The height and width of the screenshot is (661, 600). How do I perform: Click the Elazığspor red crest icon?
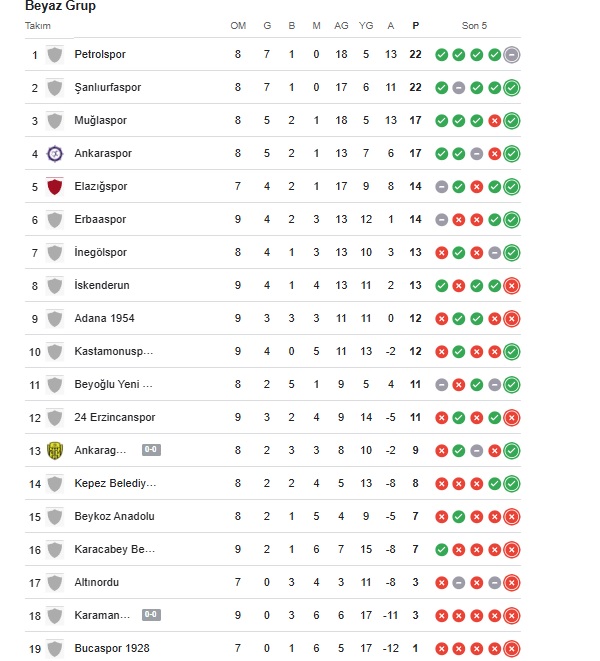tap(54, 186)
